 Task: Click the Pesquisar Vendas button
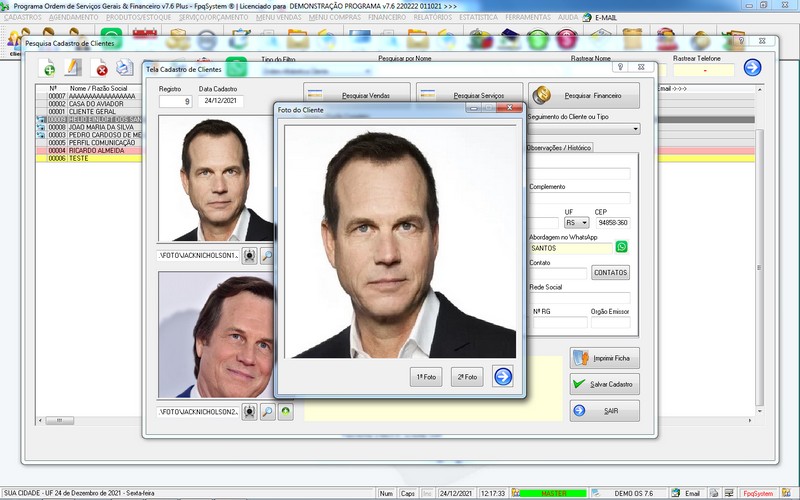tap(357, 95)
